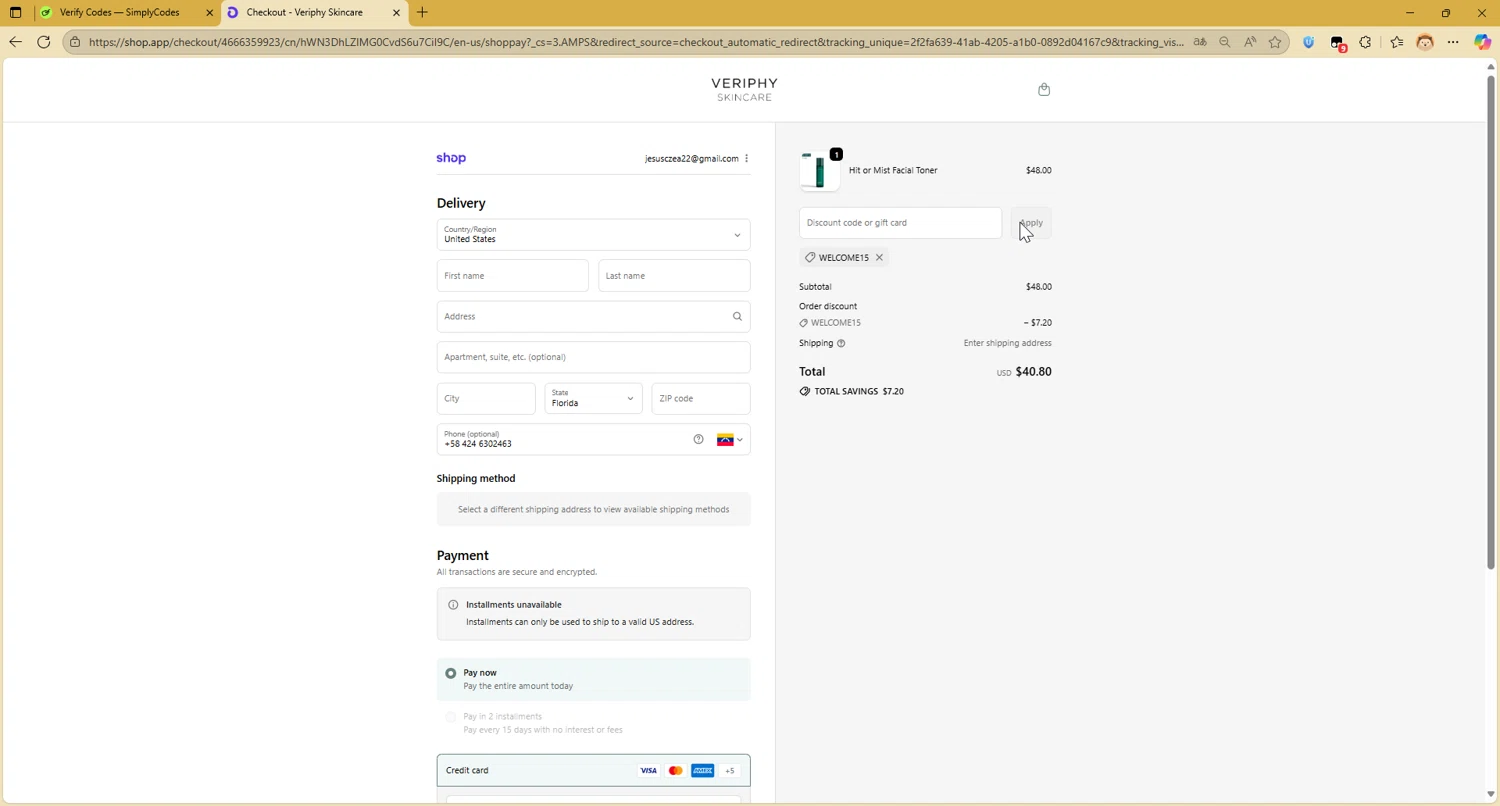Open the Favorites list icon
The width and height of the screenshot is (1500, 806).
coord(1397,42)
